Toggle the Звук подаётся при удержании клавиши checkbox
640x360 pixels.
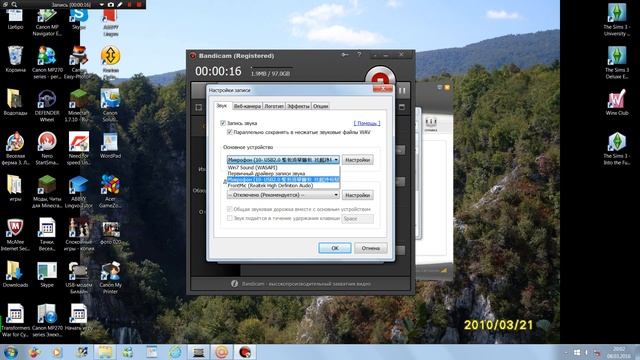pos(230,218)
